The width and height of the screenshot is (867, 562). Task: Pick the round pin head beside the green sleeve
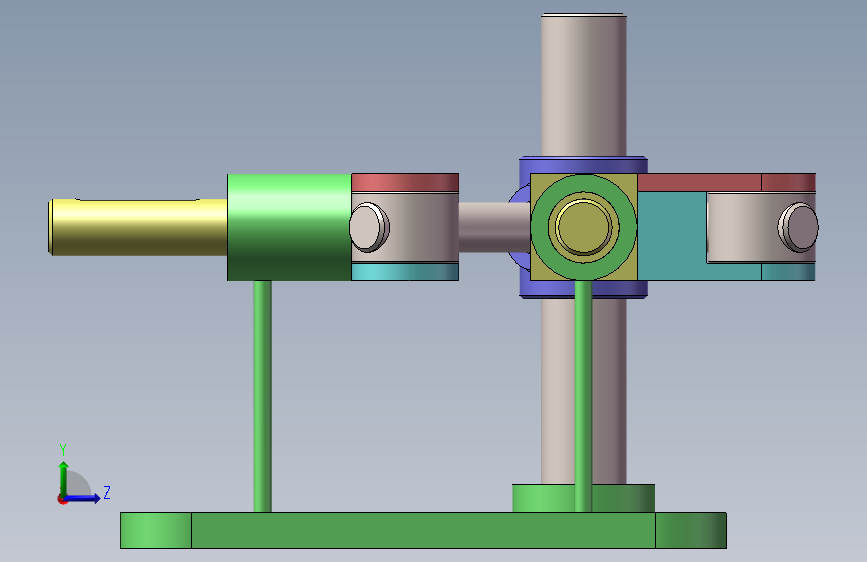point(369,227)
